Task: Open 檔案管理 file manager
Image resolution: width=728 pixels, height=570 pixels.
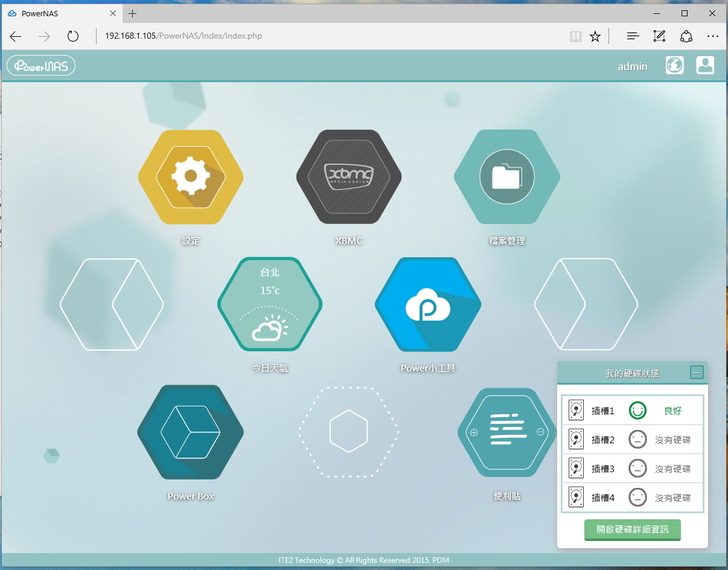Action: 506,178
